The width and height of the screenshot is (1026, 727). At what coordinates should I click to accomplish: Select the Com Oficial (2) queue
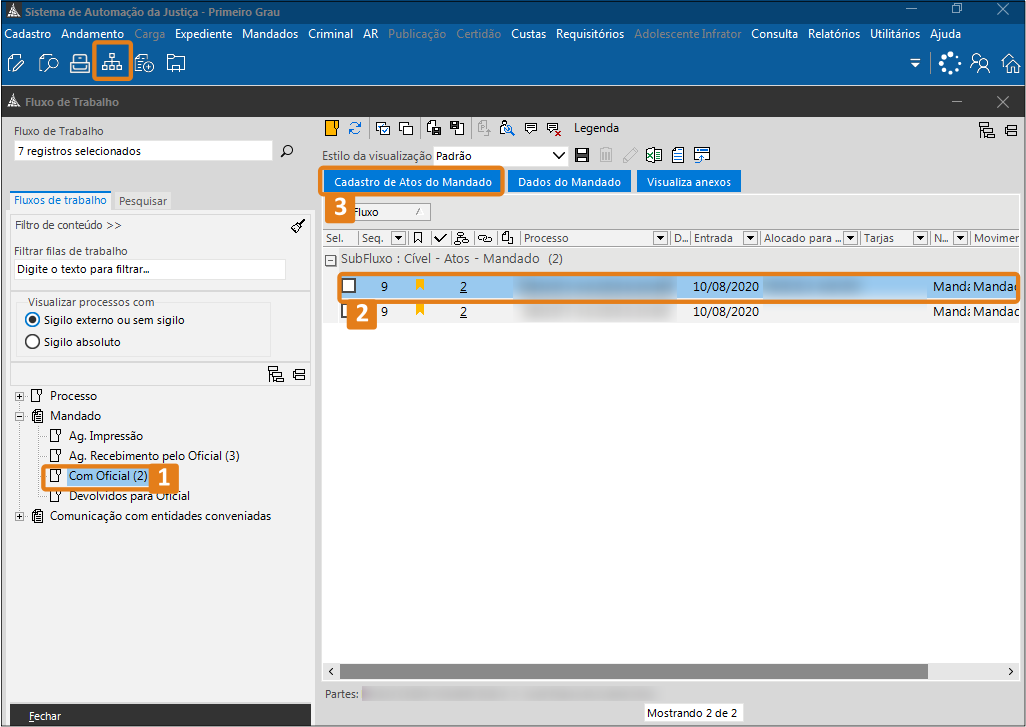[108, 476]
